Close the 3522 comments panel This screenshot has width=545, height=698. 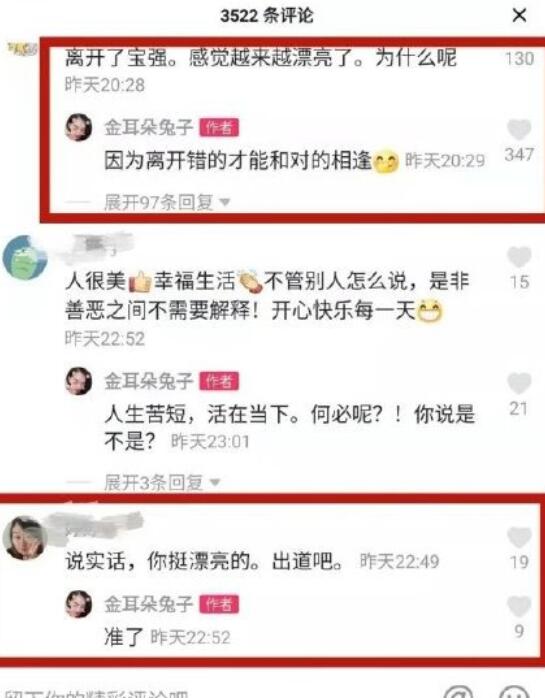pyautogui.click(x=519, y=16)
